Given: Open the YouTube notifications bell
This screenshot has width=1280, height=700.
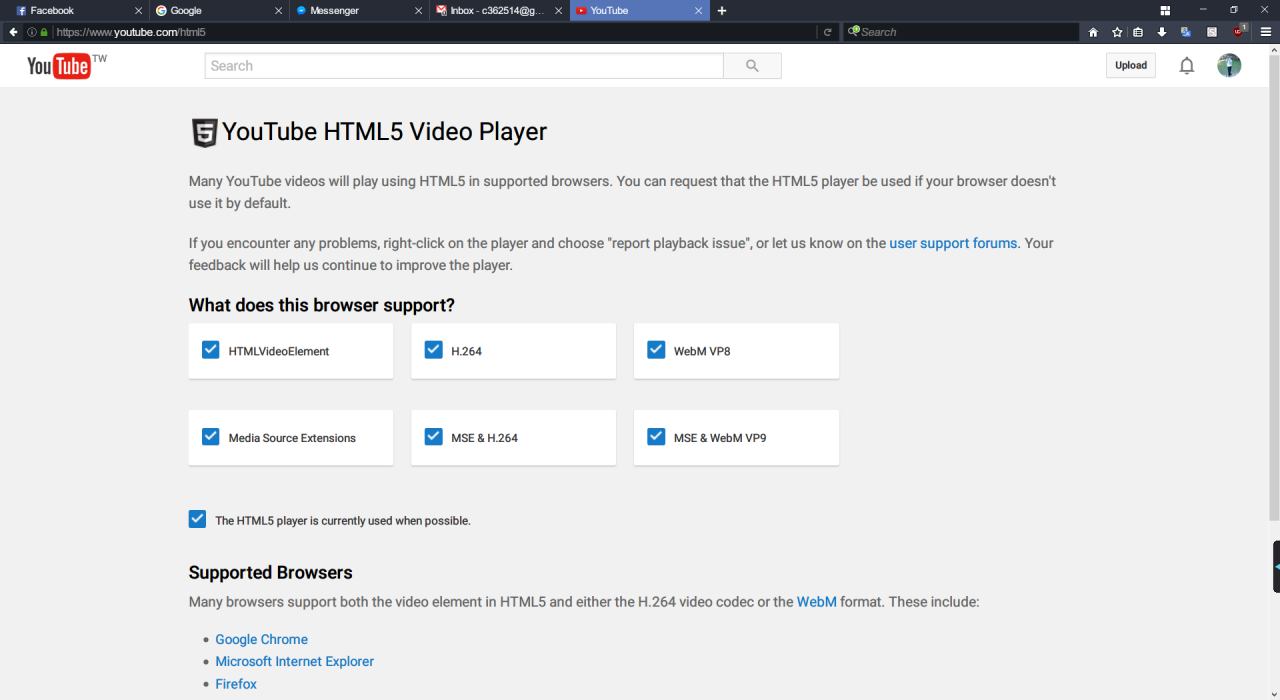Looking at the screenshot, I should 1186,66.
